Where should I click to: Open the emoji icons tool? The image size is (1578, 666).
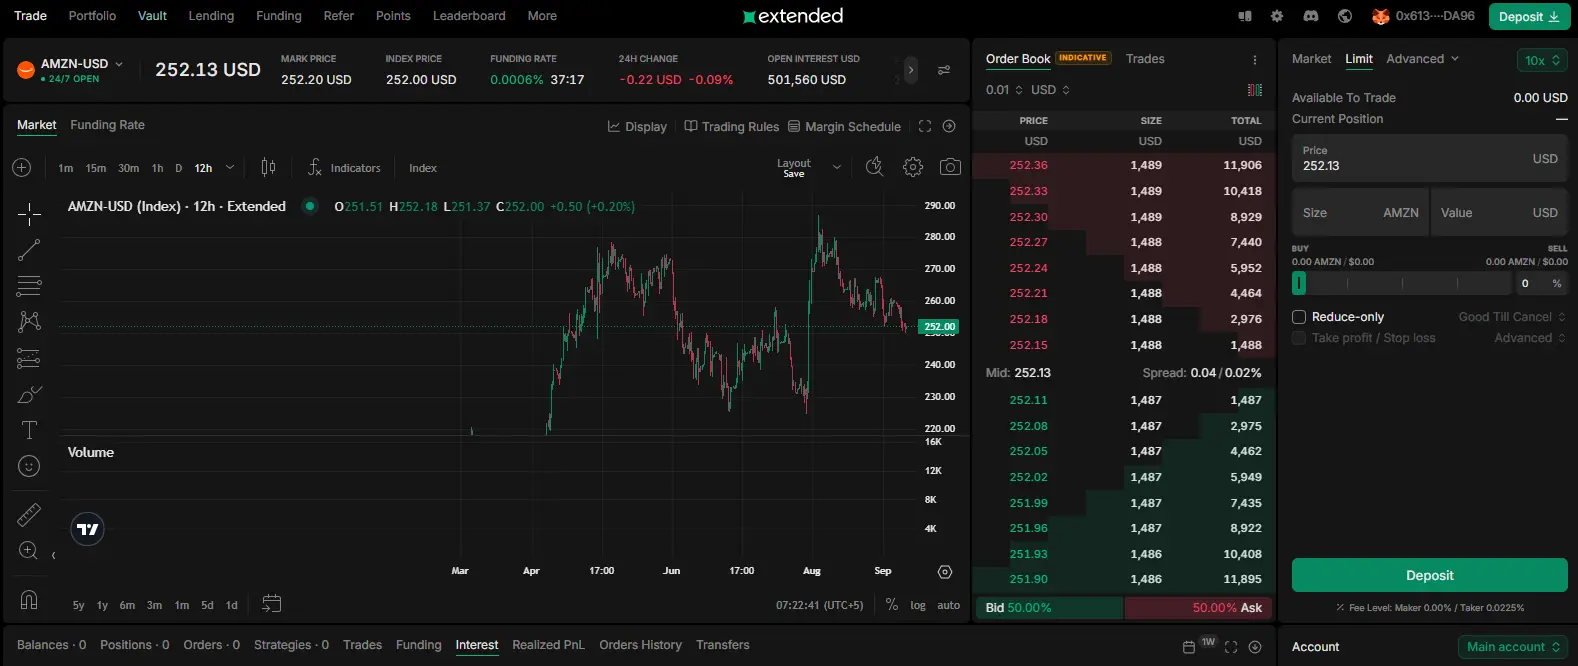pos(29,466)
